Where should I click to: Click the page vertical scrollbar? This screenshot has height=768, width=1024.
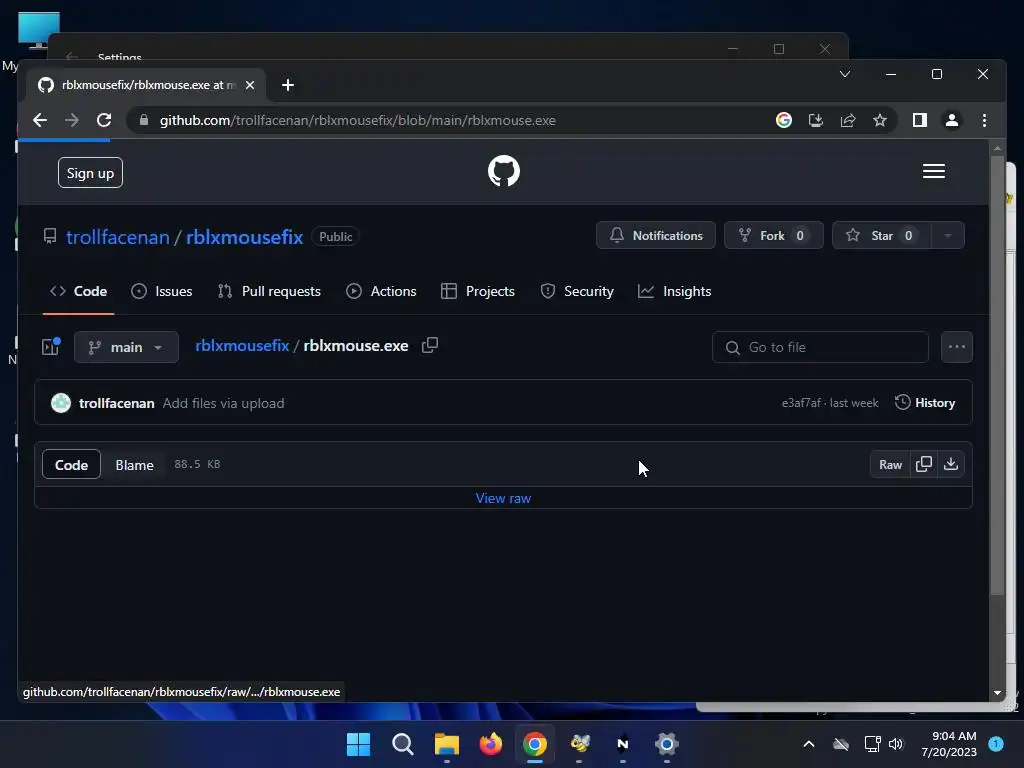[x=997, y=376]
